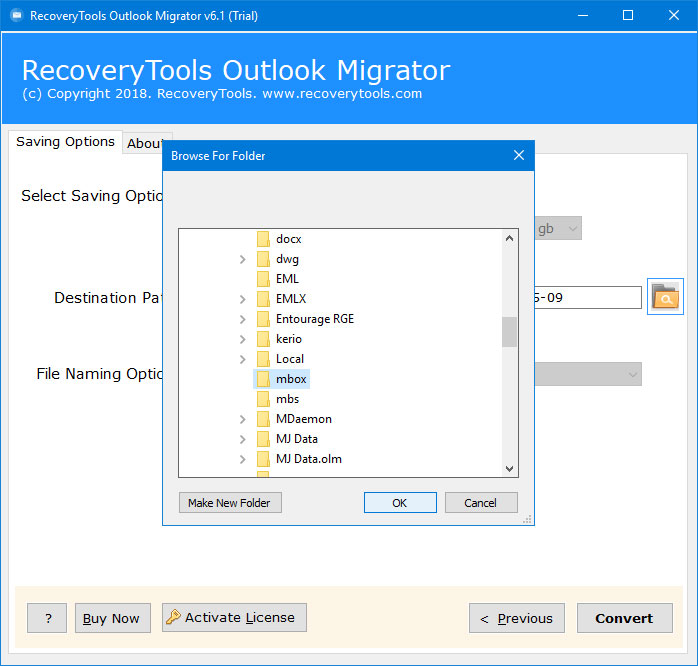This screenshot has height=666, width=698.
Task: Click the mbox folder icon
Action: coord(263,379)
